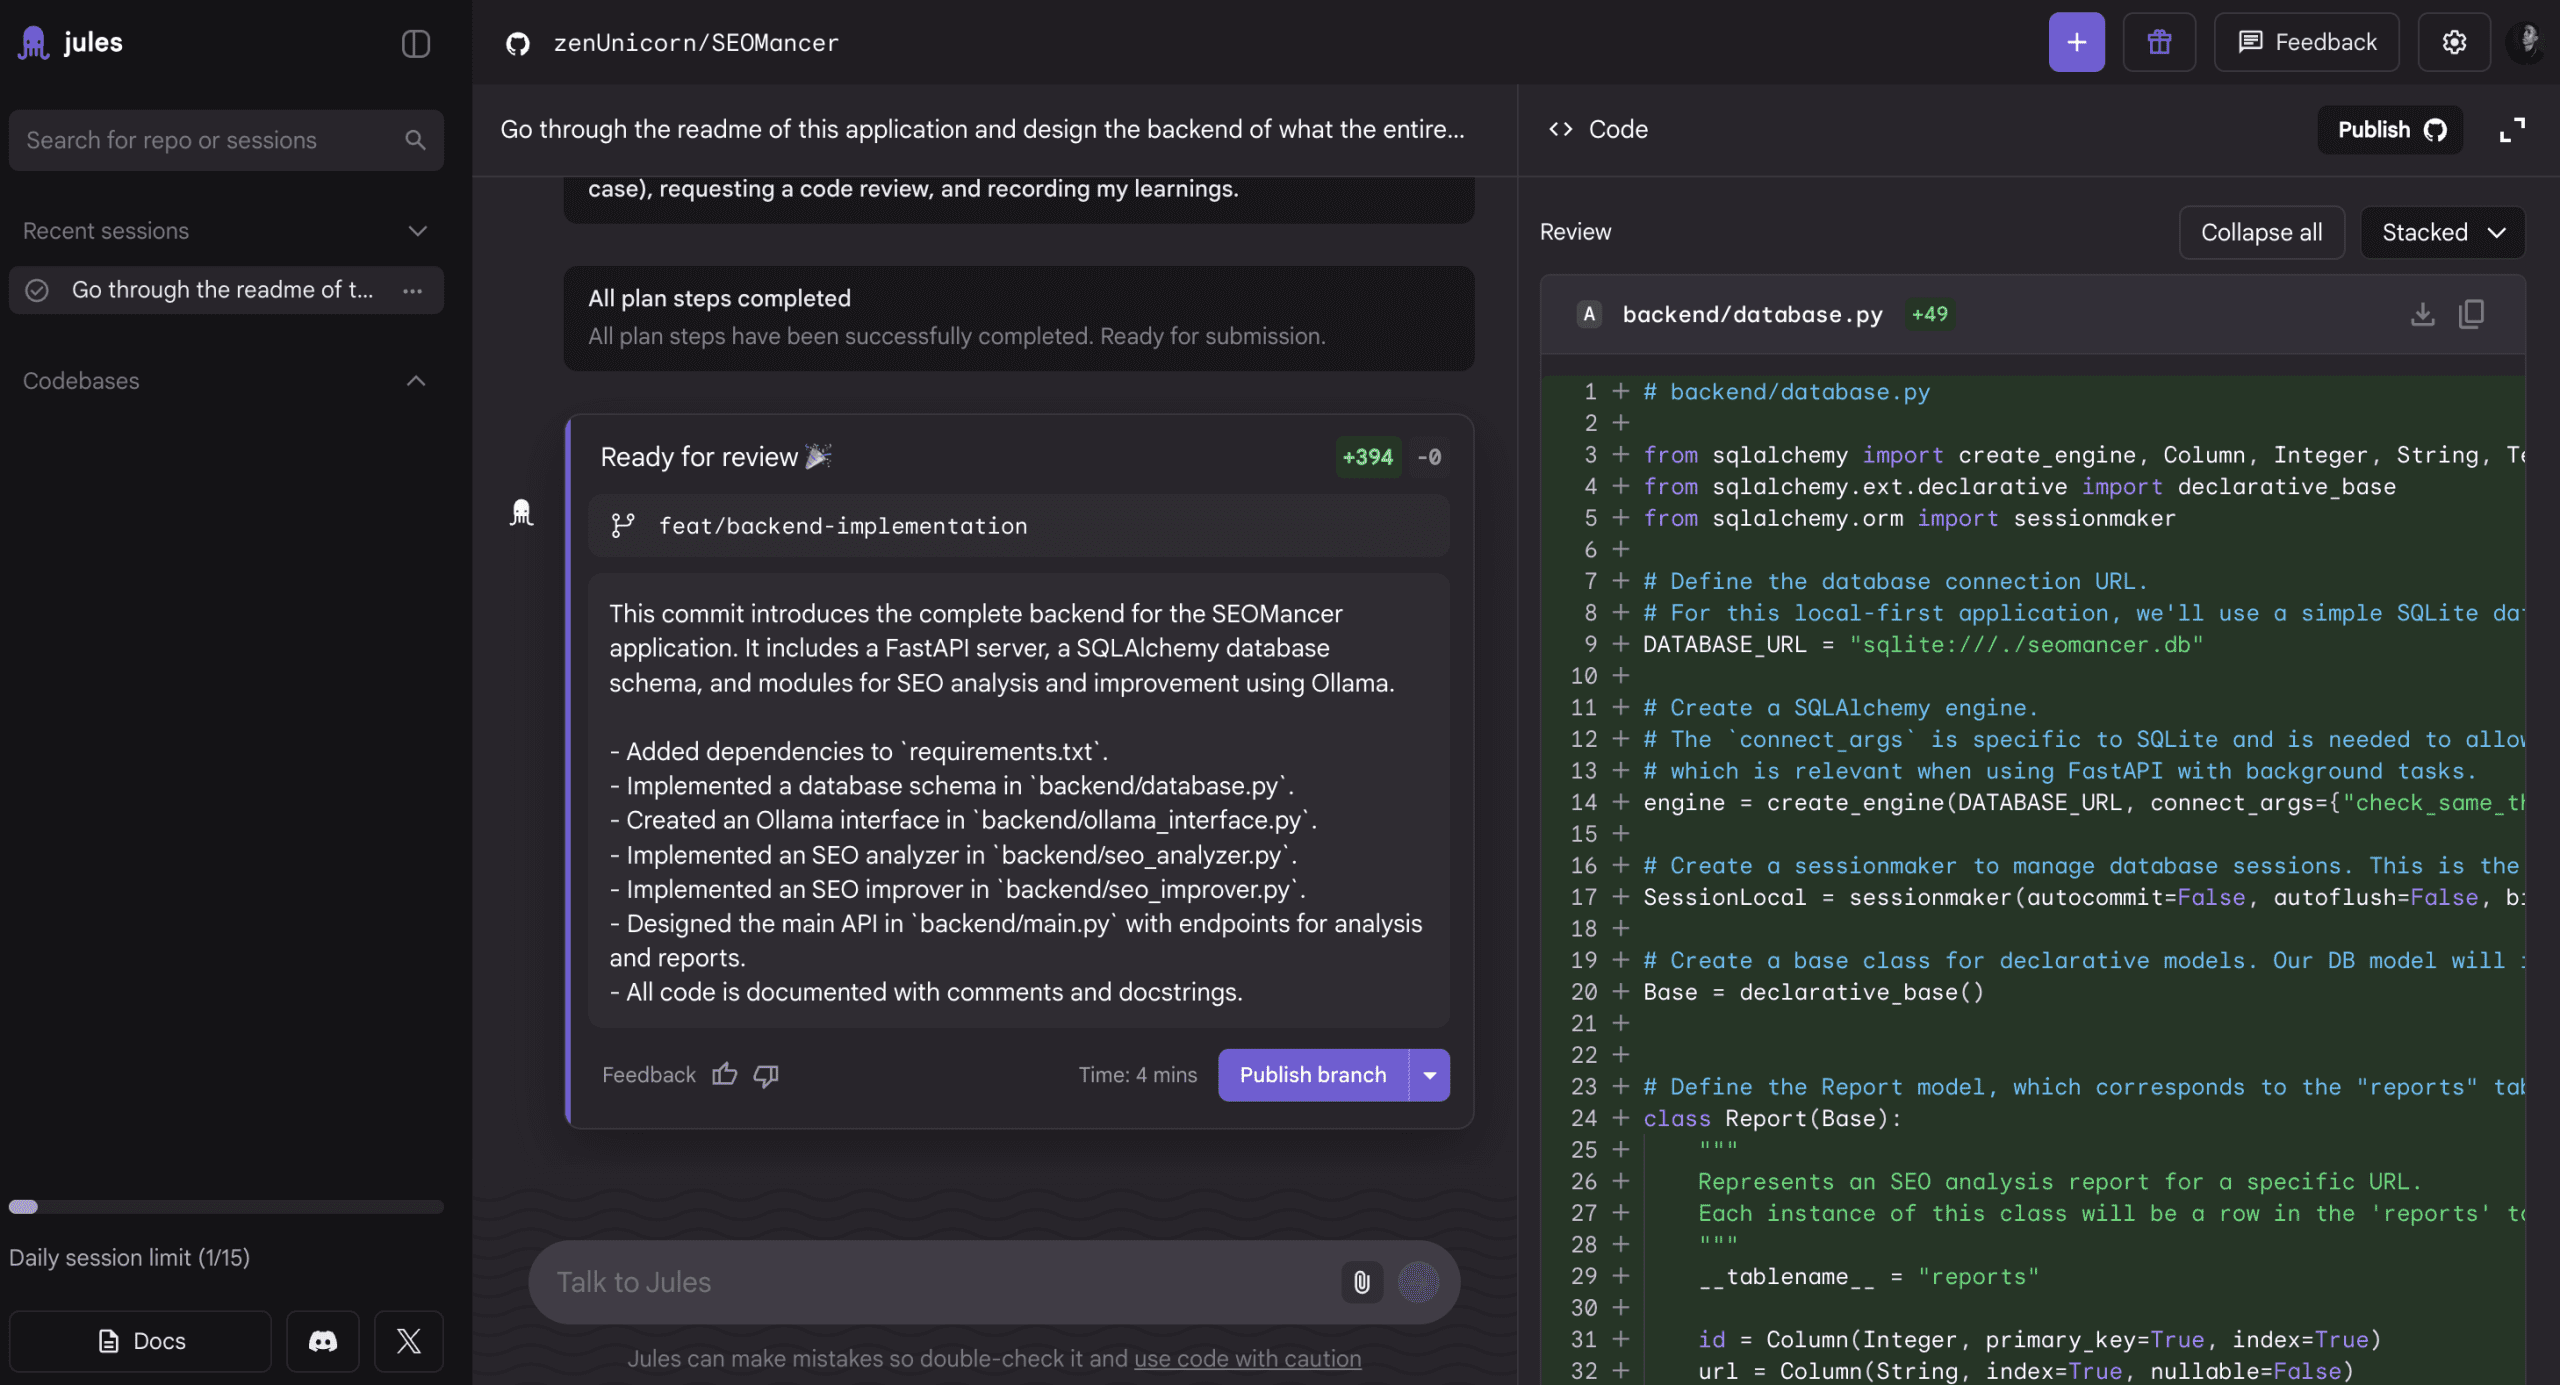Open the Stacked view dropdown
This screenshot has width=2560, height=1385.
coord(2442,232)
